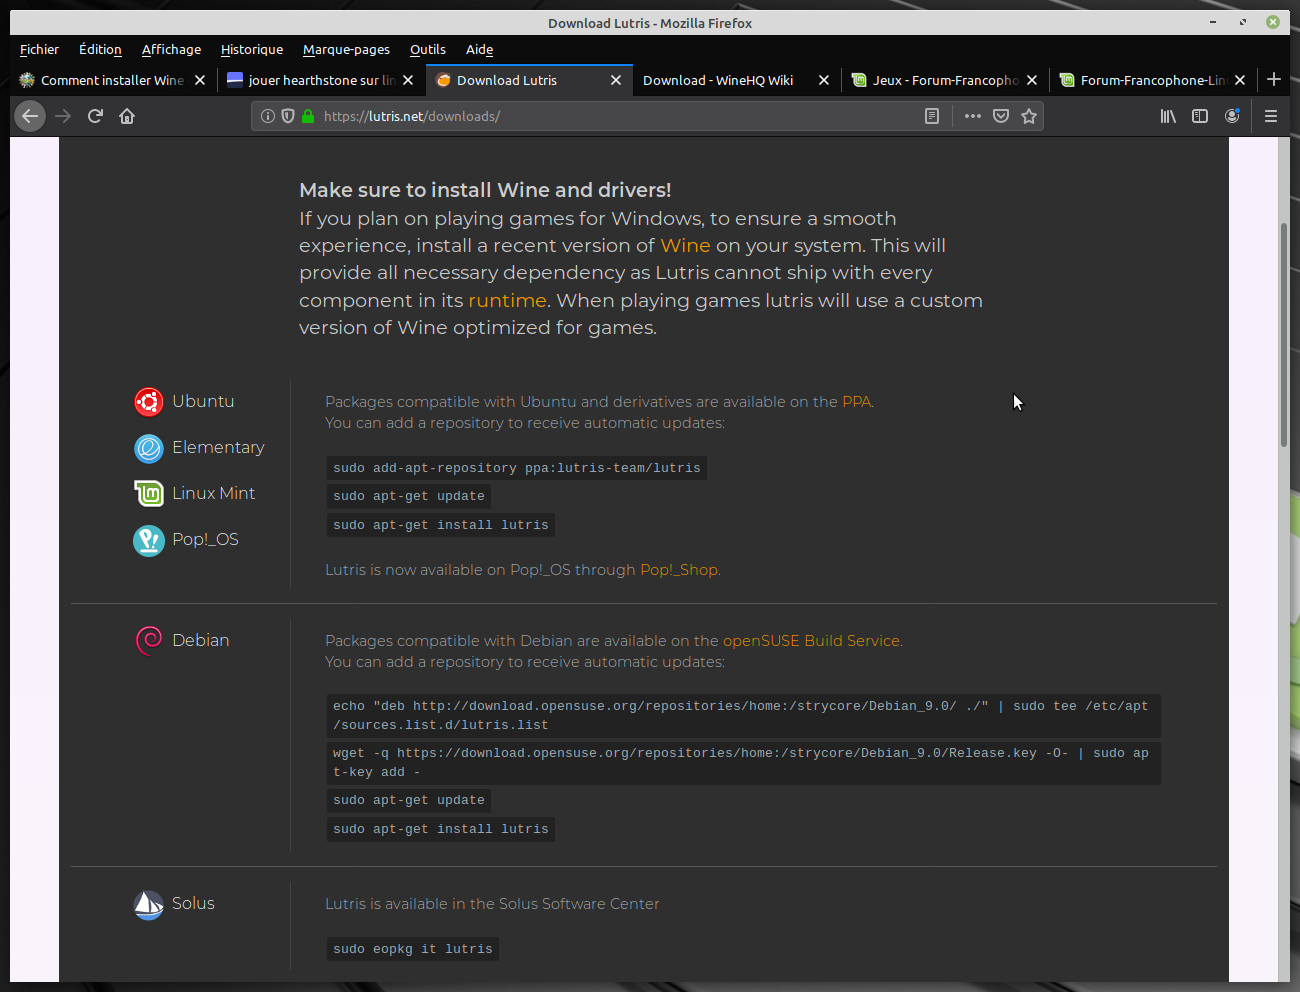Bookmark this page with the star icon
1300x992 pixels.
[1029, 116]
